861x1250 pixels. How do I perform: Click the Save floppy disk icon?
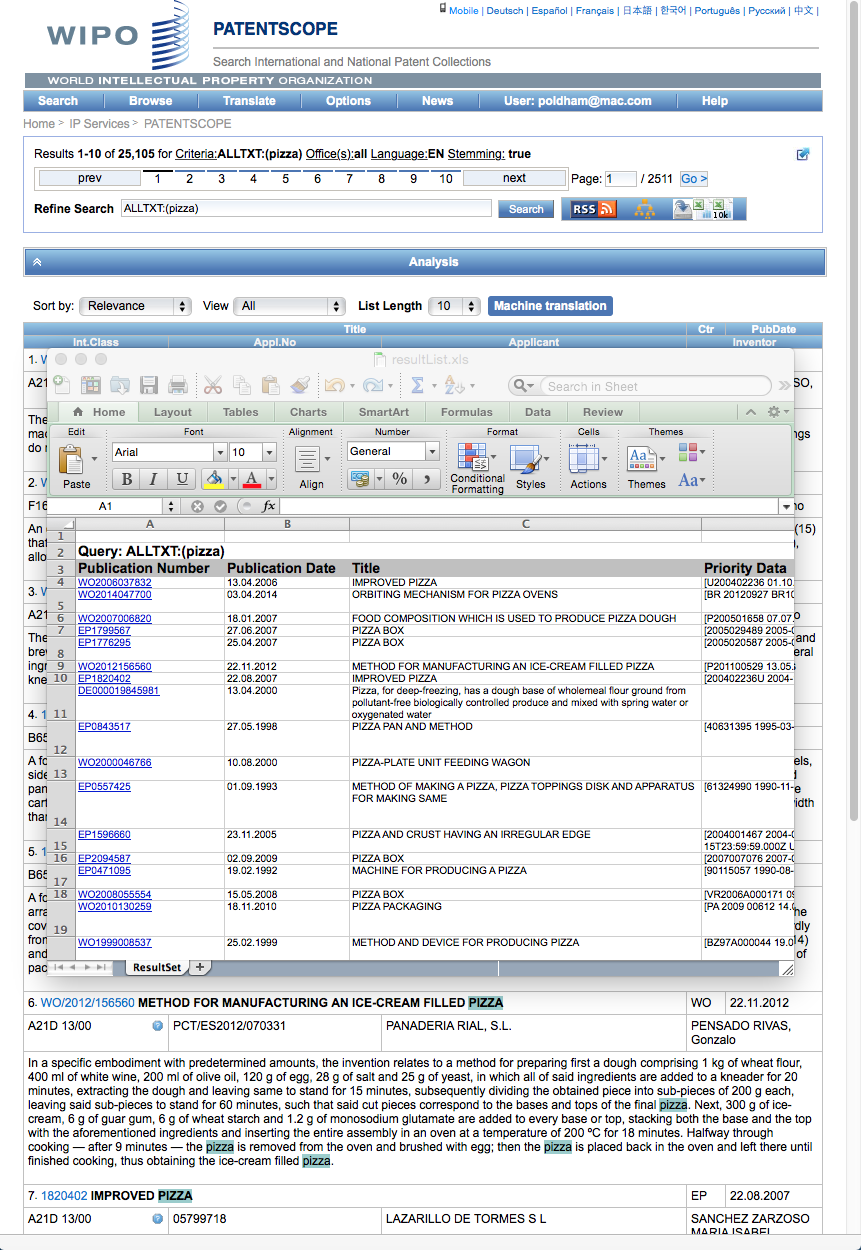tap(149, 385)
